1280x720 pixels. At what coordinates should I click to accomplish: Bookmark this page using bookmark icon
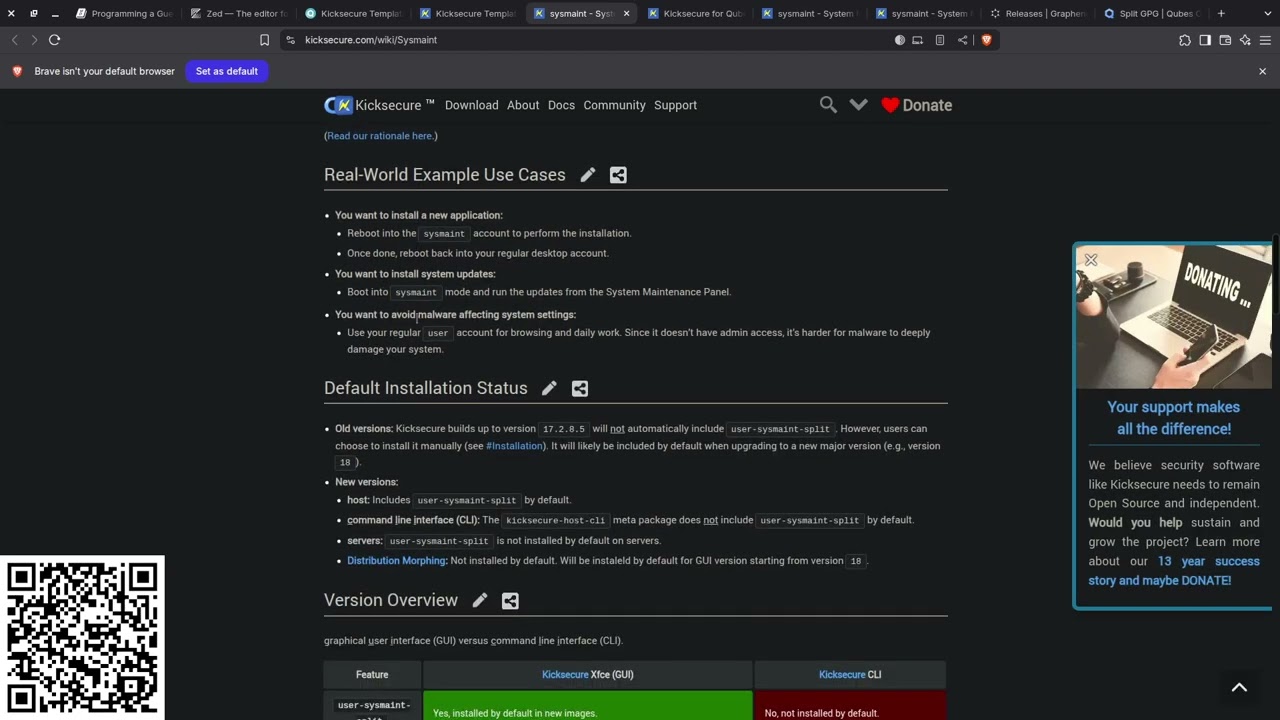264,40
